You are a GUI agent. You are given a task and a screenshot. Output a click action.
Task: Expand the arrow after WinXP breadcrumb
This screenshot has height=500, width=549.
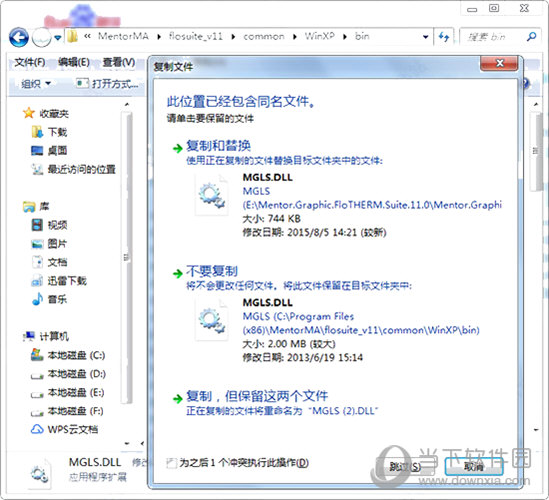point(345,37)
